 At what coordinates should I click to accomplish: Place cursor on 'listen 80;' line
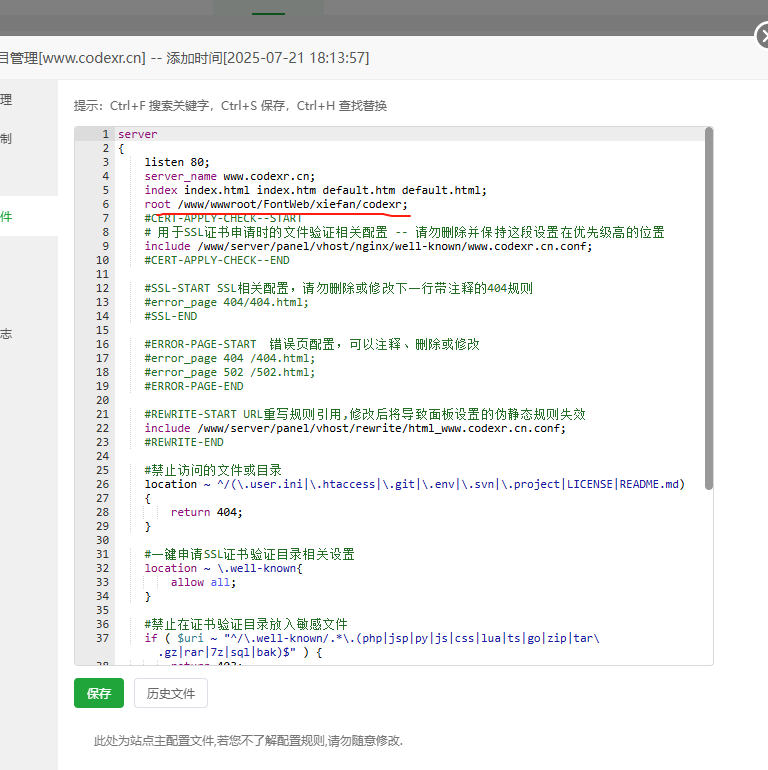point(177,162)
